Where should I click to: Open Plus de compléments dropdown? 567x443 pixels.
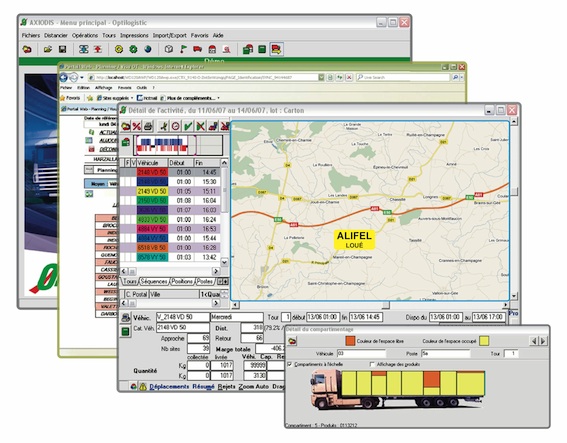coord(190,98)
